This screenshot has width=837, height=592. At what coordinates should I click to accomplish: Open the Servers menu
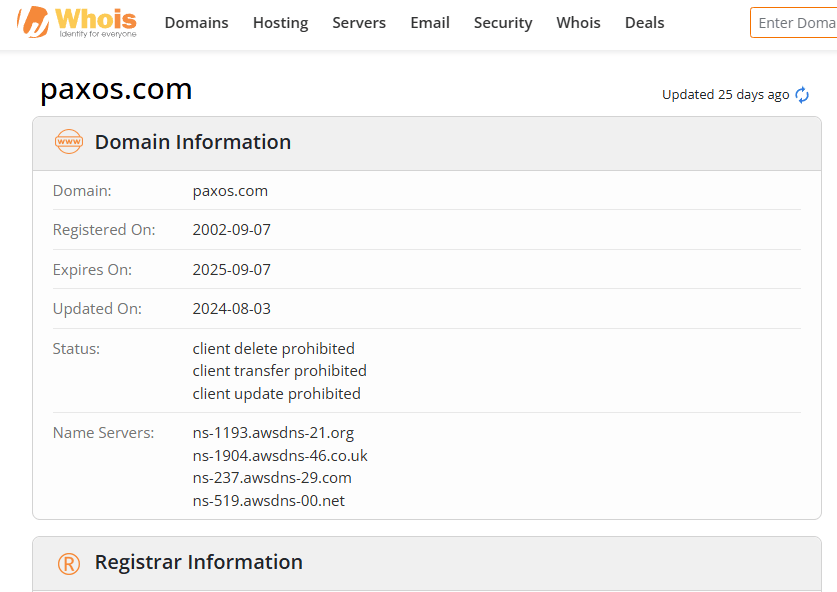[x=359, y=22]
